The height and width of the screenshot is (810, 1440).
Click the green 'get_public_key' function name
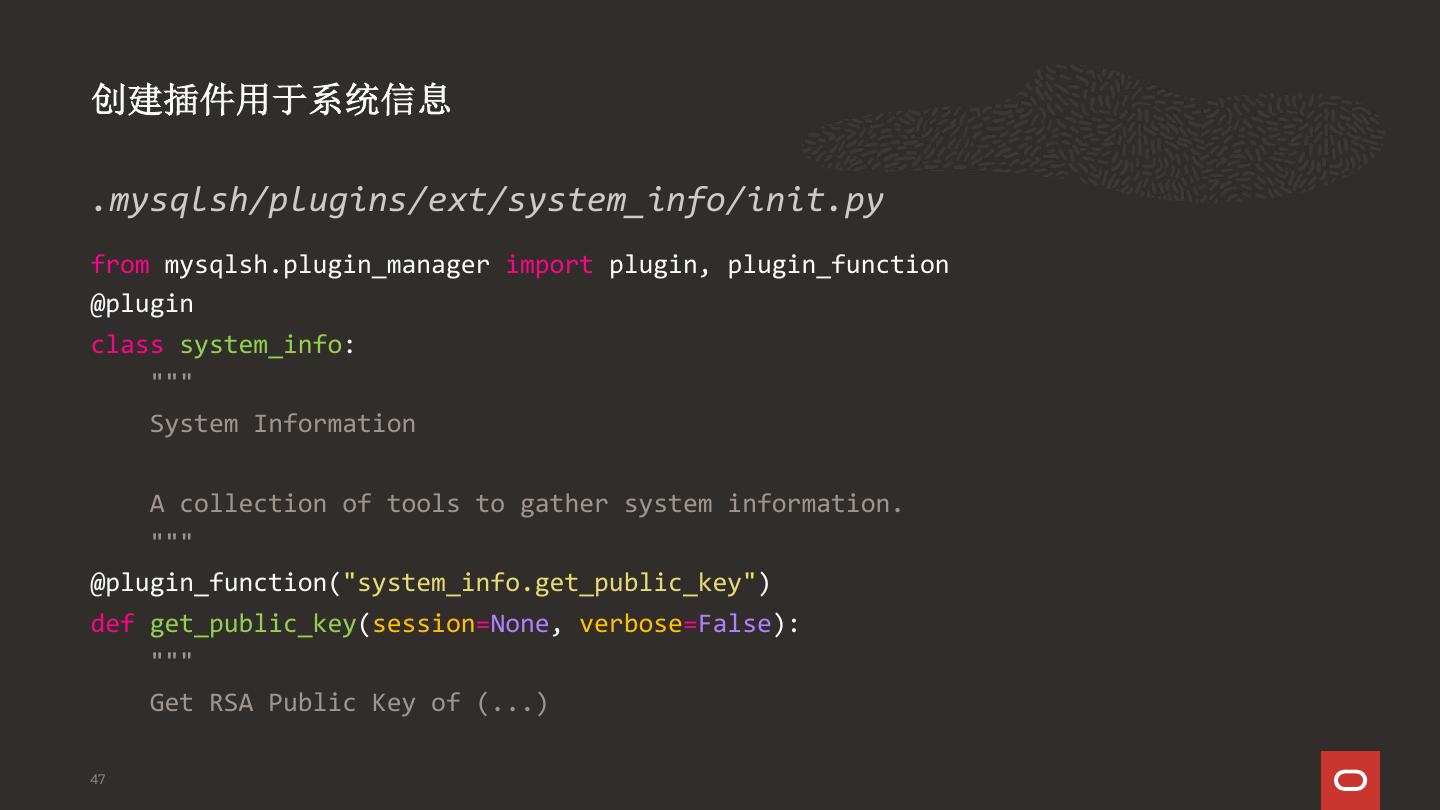pos(253,624)
